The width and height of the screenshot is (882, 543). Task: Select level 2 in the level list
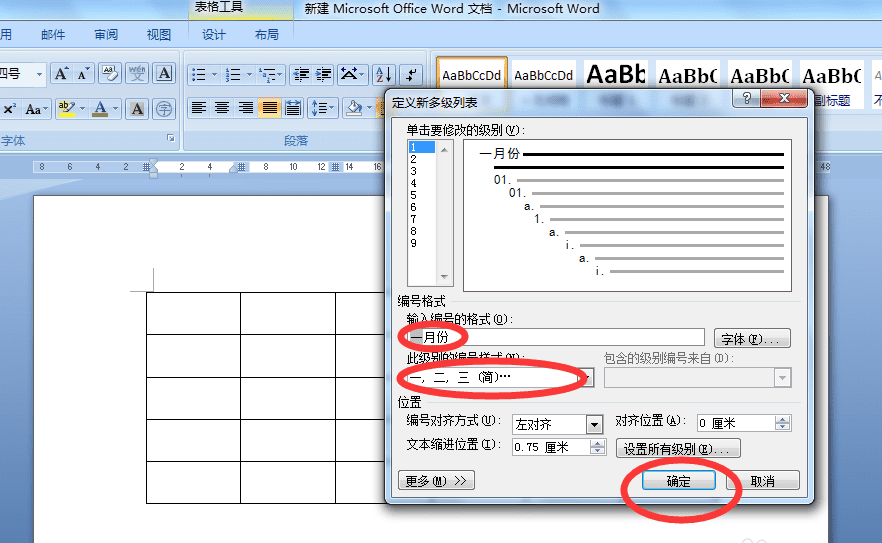[421, 159]
